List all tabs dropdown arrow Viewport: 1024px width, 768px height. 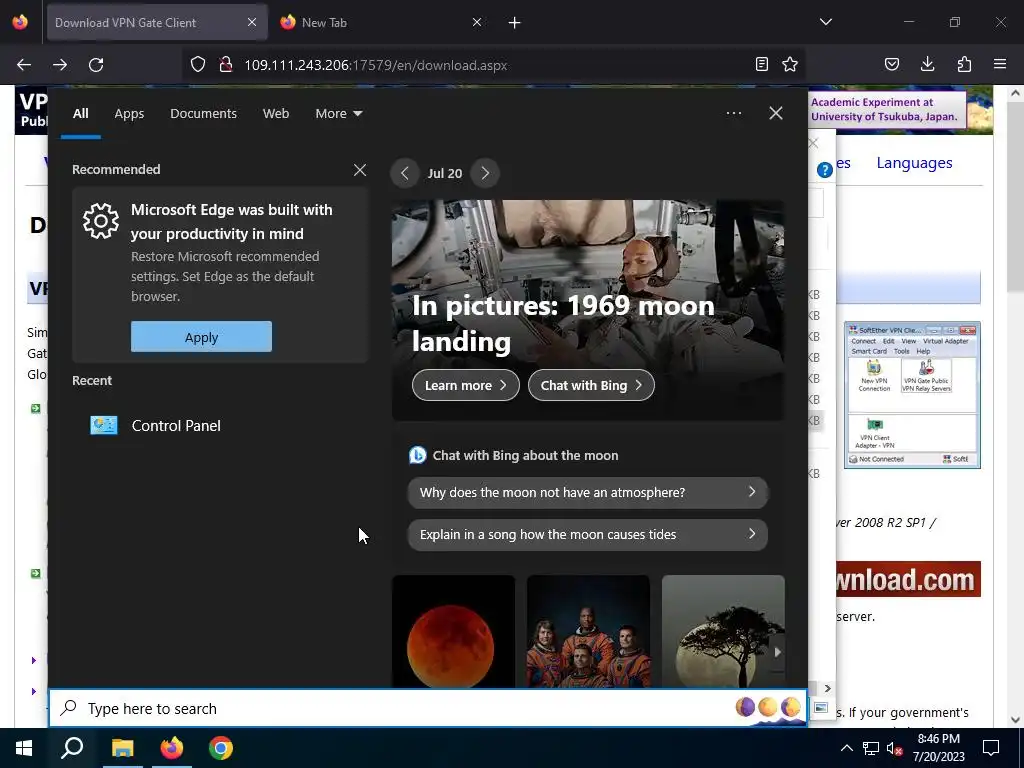coord(825,22)
